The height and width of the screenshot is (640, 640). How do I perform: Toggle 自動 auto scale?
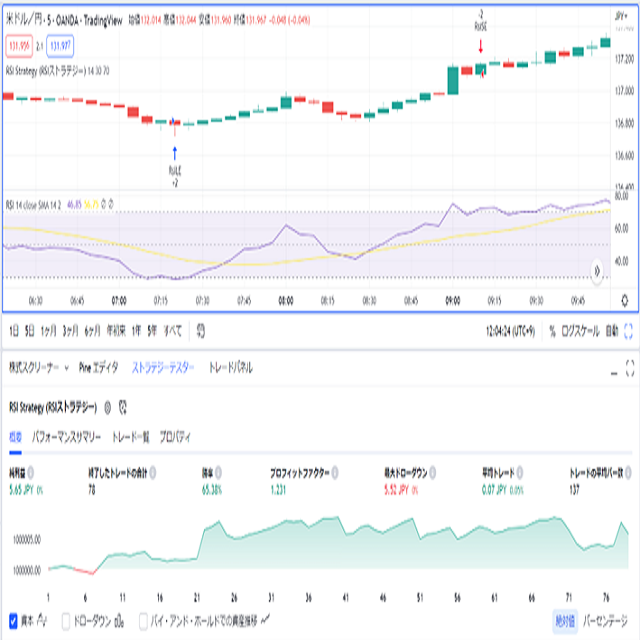tap(611, 331)
